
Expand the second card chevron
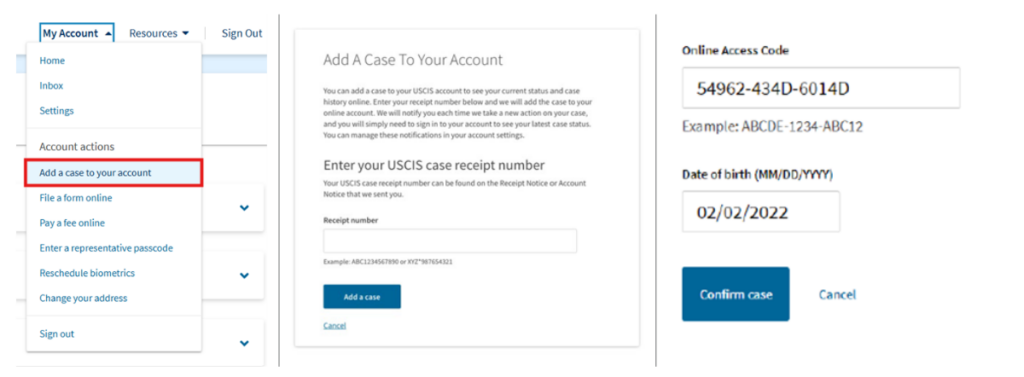click(x=244, y=275)
